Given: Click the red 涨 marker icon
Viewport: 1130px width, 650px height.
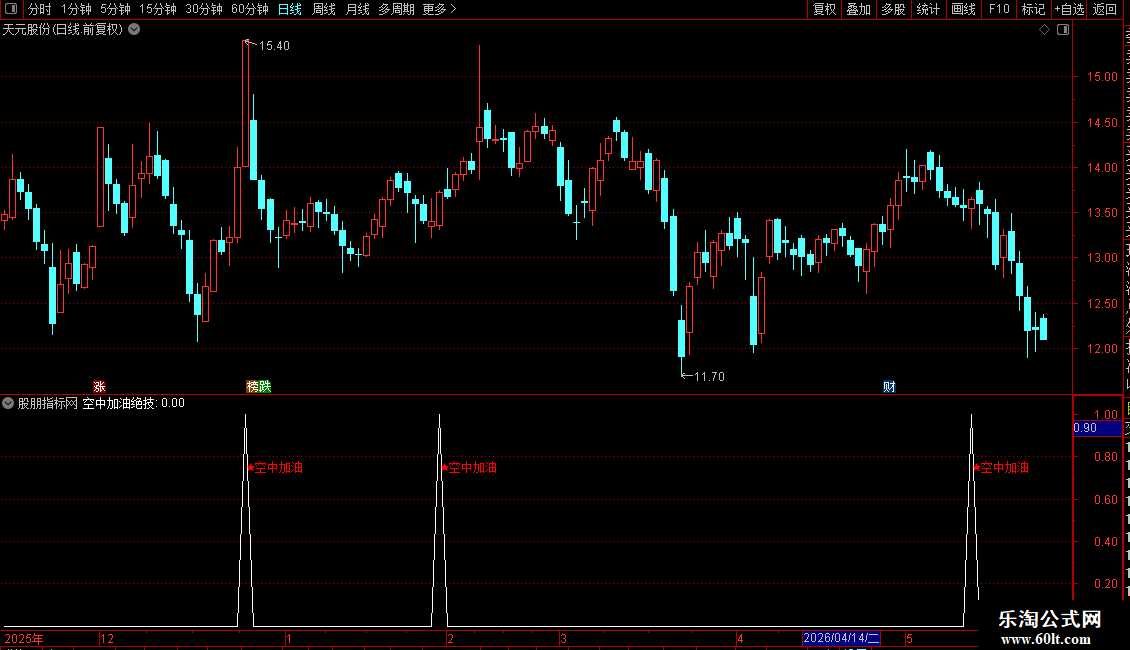Looking at the screenshot, I should [99, 386].
